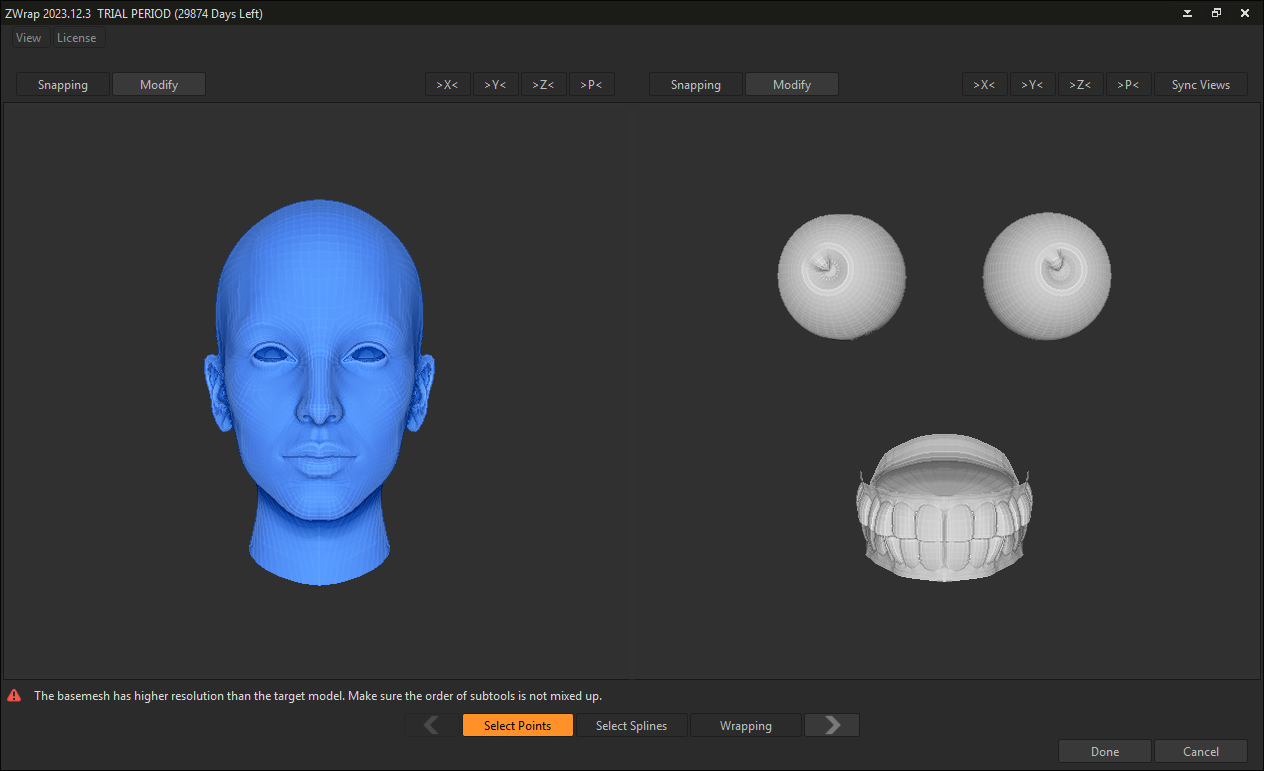Open the License menu
The width and height of the screenshot is (1264, 771).
tap(77, 38)
